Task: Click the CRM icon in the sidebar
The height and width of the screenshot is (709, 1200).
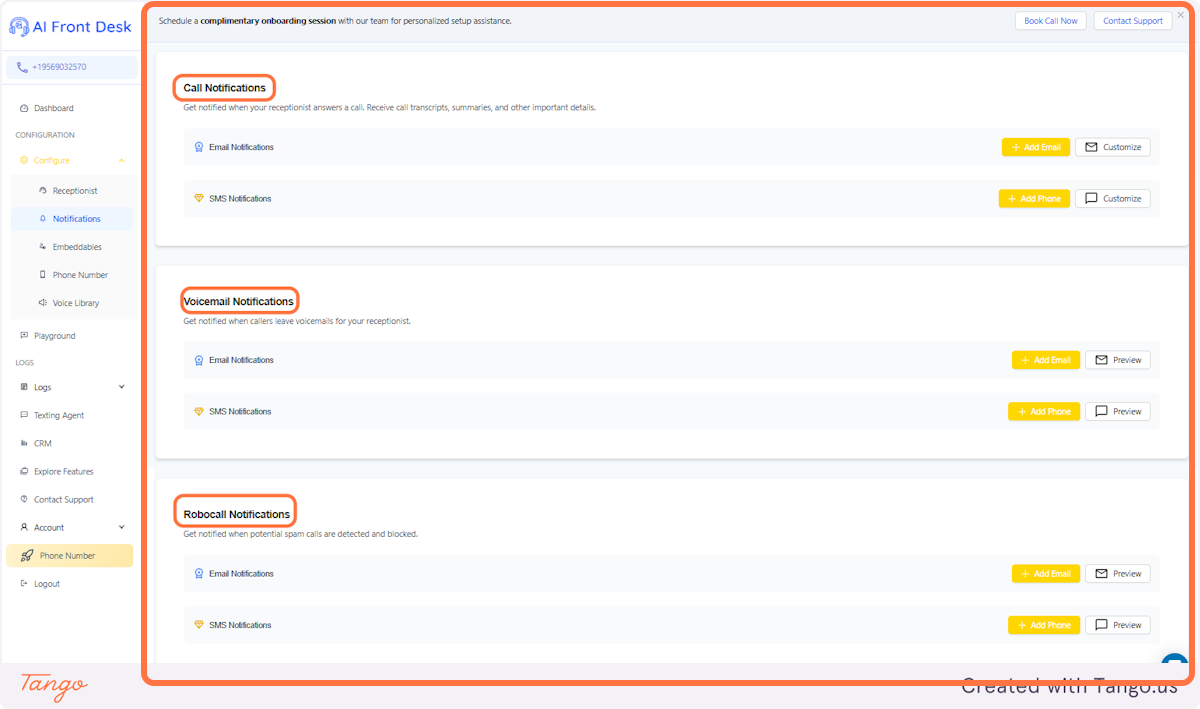Action: (22, 443)
